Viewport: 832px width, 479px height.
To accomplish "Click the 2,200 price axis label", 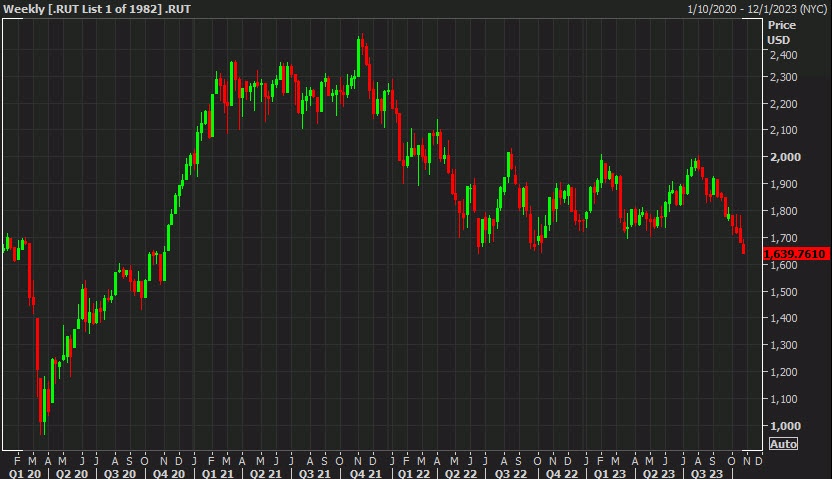I will [783, 104].
